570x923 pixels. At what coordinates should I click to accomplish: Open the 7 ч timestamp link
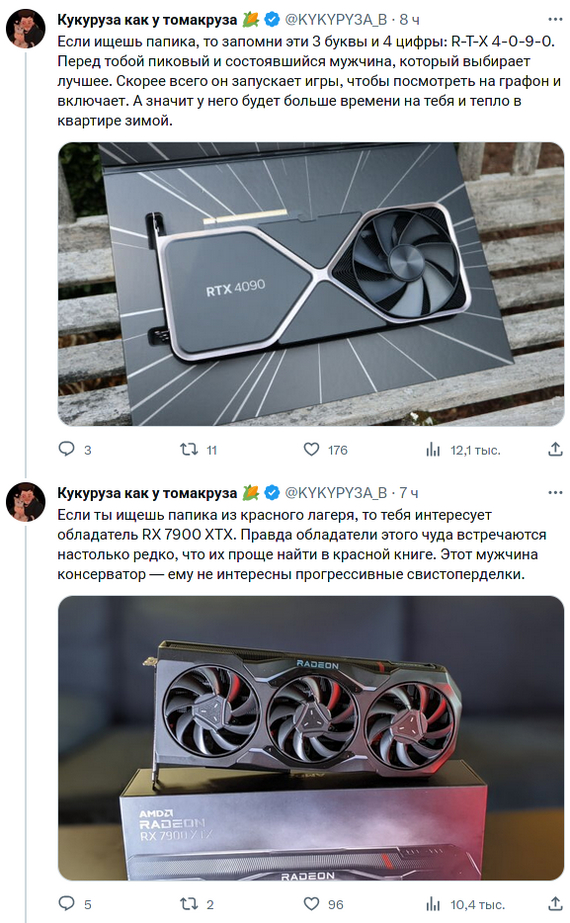pyautogui.click(x=409, y=493)
